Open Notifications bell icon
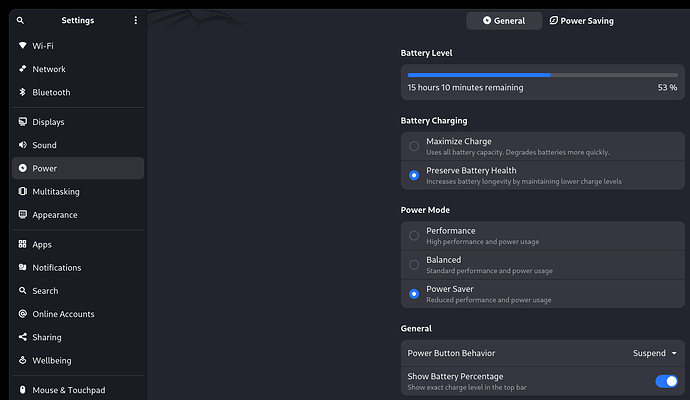 point(22,268)
